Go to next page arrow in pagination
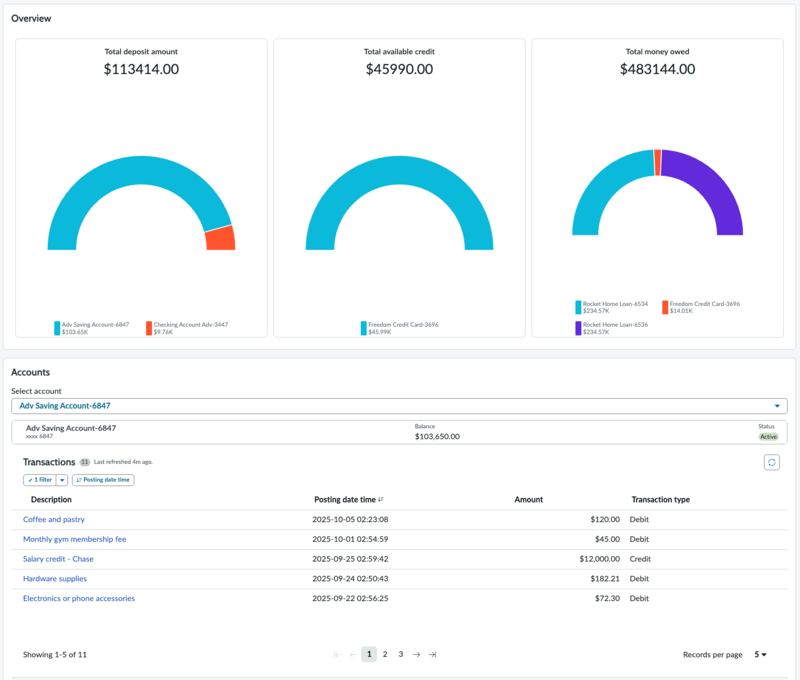This screenshot has width=800, height=680. (x=416, y=654)
